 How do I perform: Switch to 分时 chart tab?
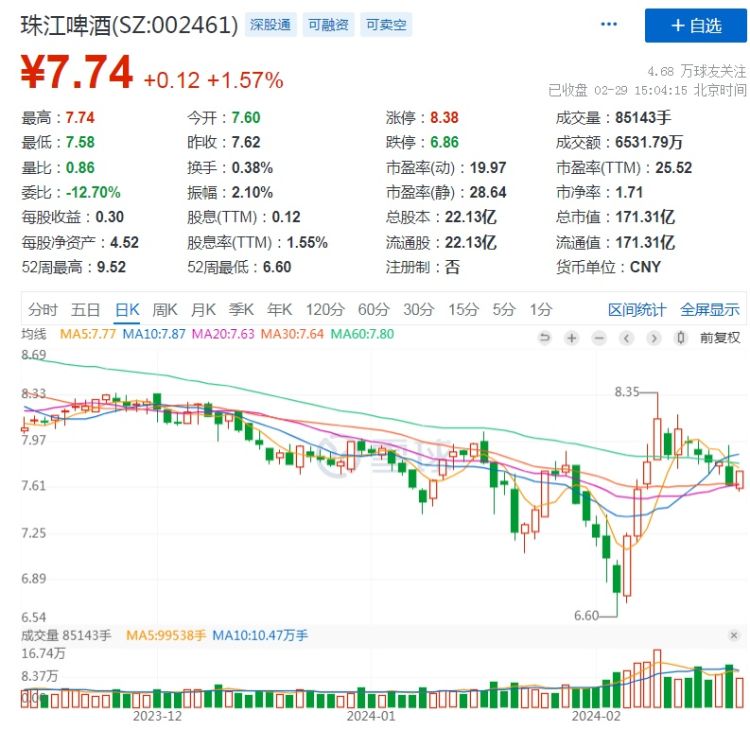click(43, 310)
